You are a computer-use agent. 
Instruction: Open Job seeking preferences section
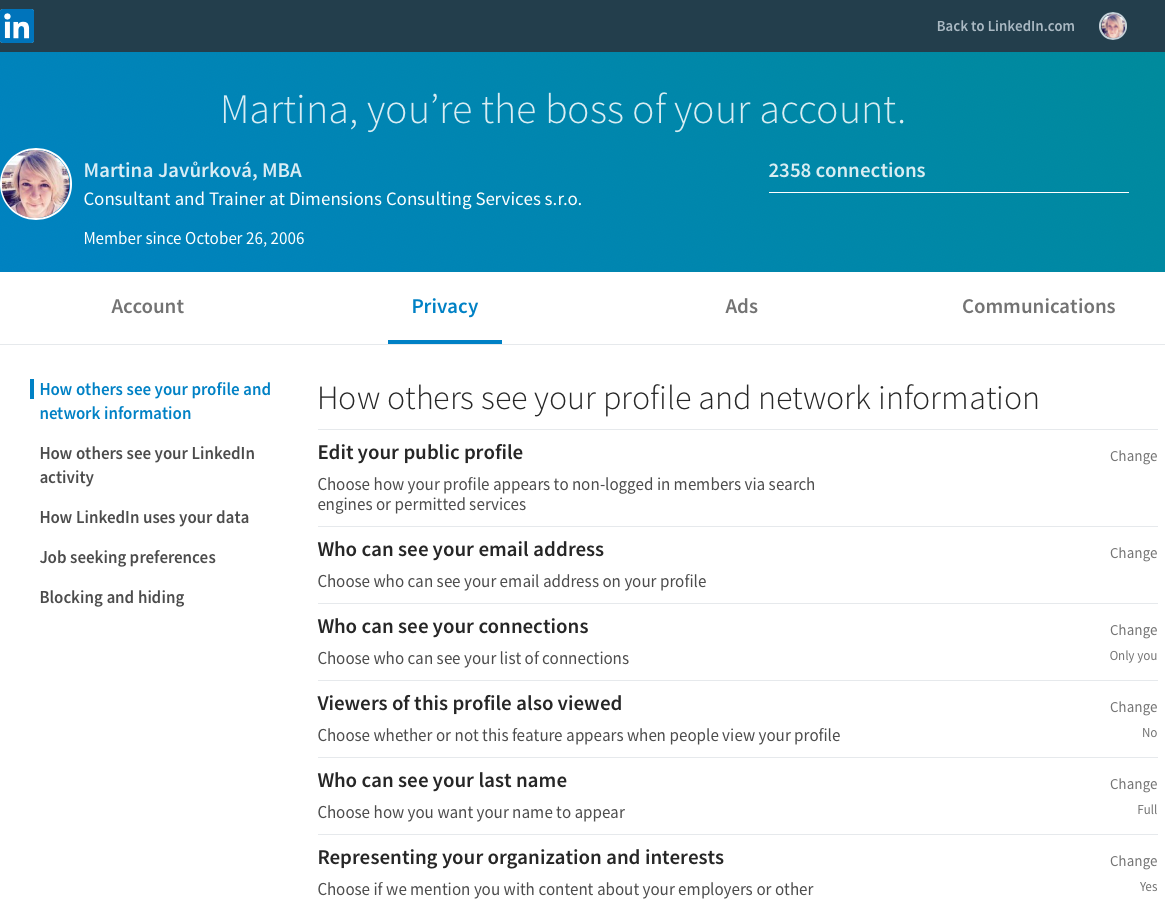click(127, 557)
